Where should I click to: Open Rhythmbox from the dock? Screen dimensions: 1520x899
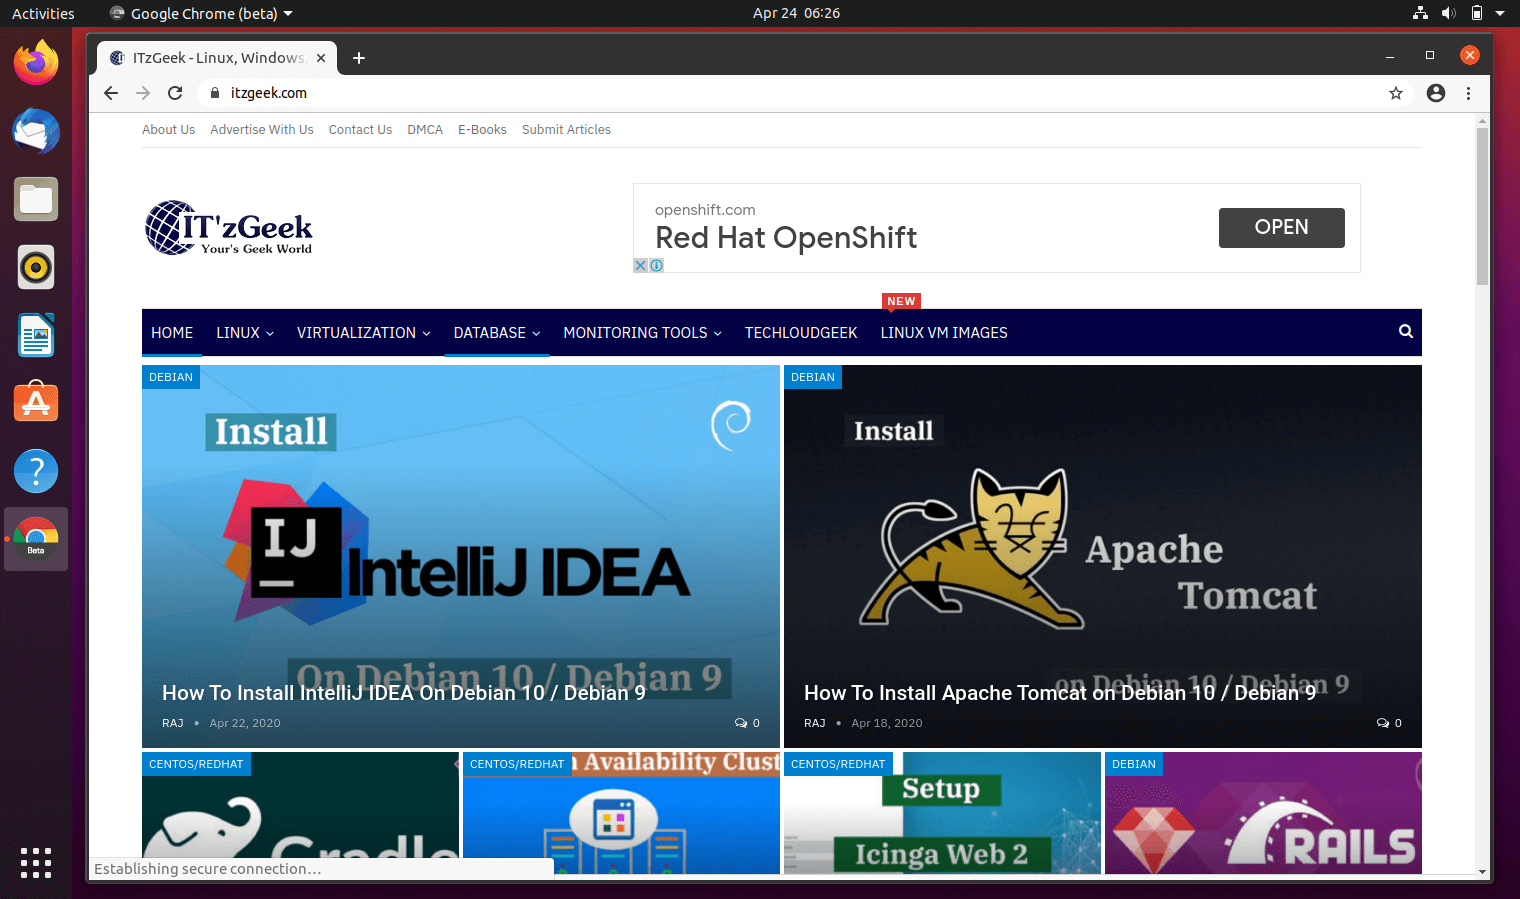point(36,267)
